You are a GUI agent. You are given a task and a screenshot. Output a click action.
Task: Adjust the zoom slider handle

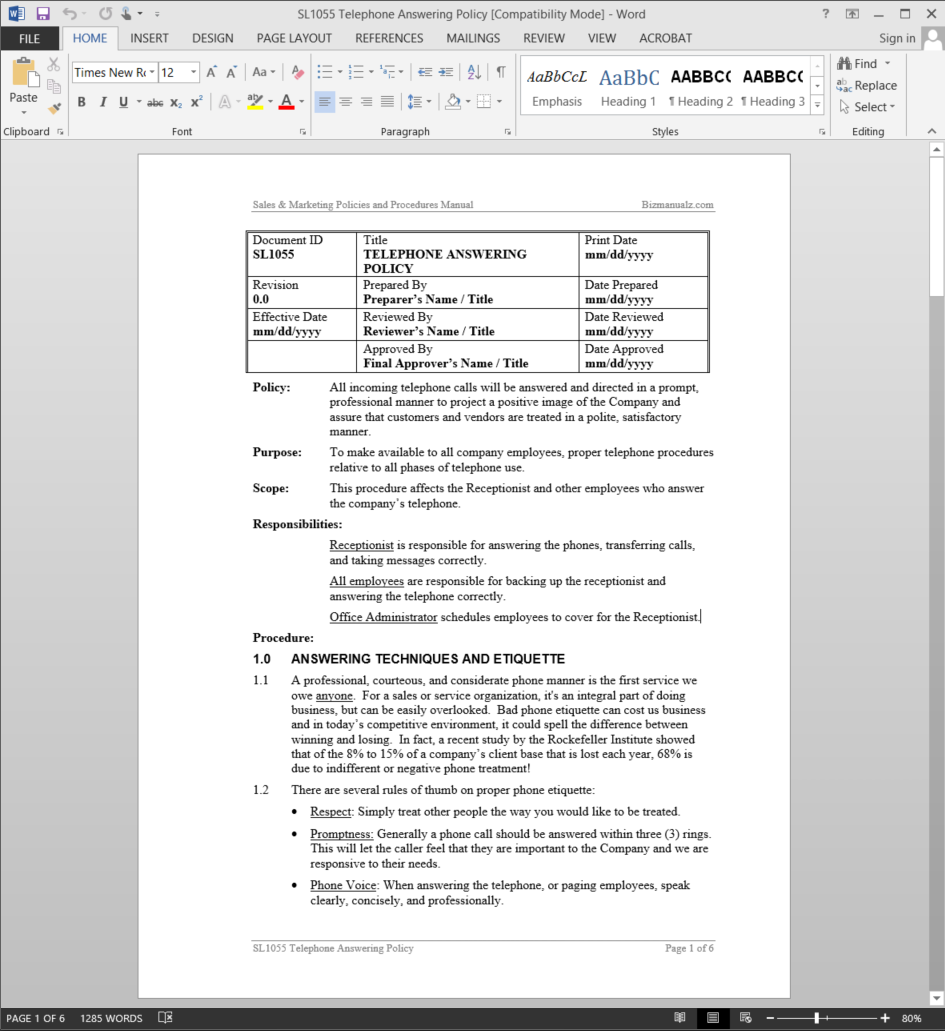tap(817, 1018)
